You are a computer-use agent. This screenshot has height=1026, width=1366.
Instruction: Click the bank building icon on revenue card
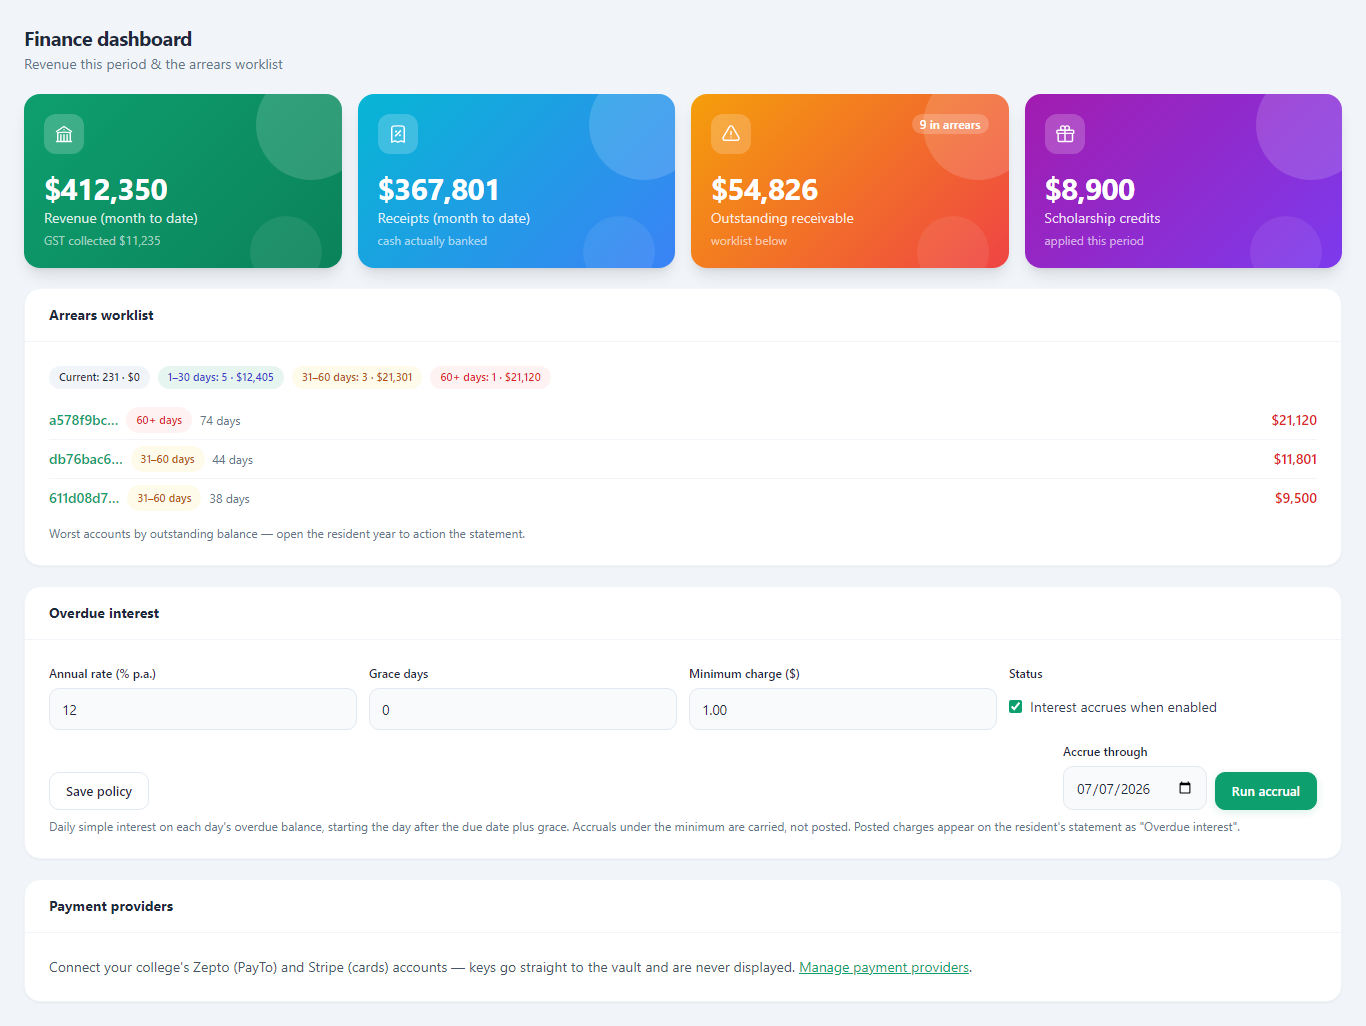pyautogui.click(x=64, y=134)
